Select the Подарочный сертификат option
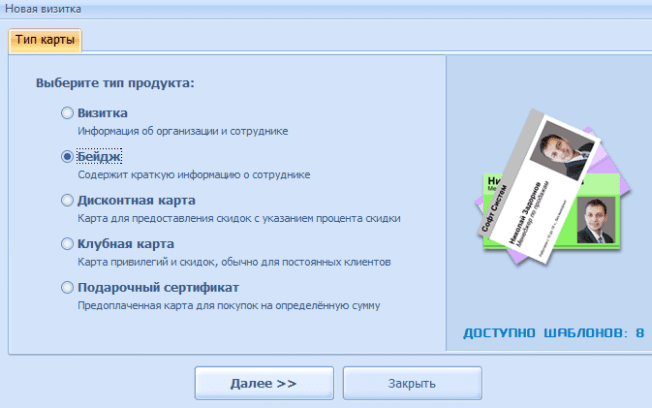 [x=67, y=287]
